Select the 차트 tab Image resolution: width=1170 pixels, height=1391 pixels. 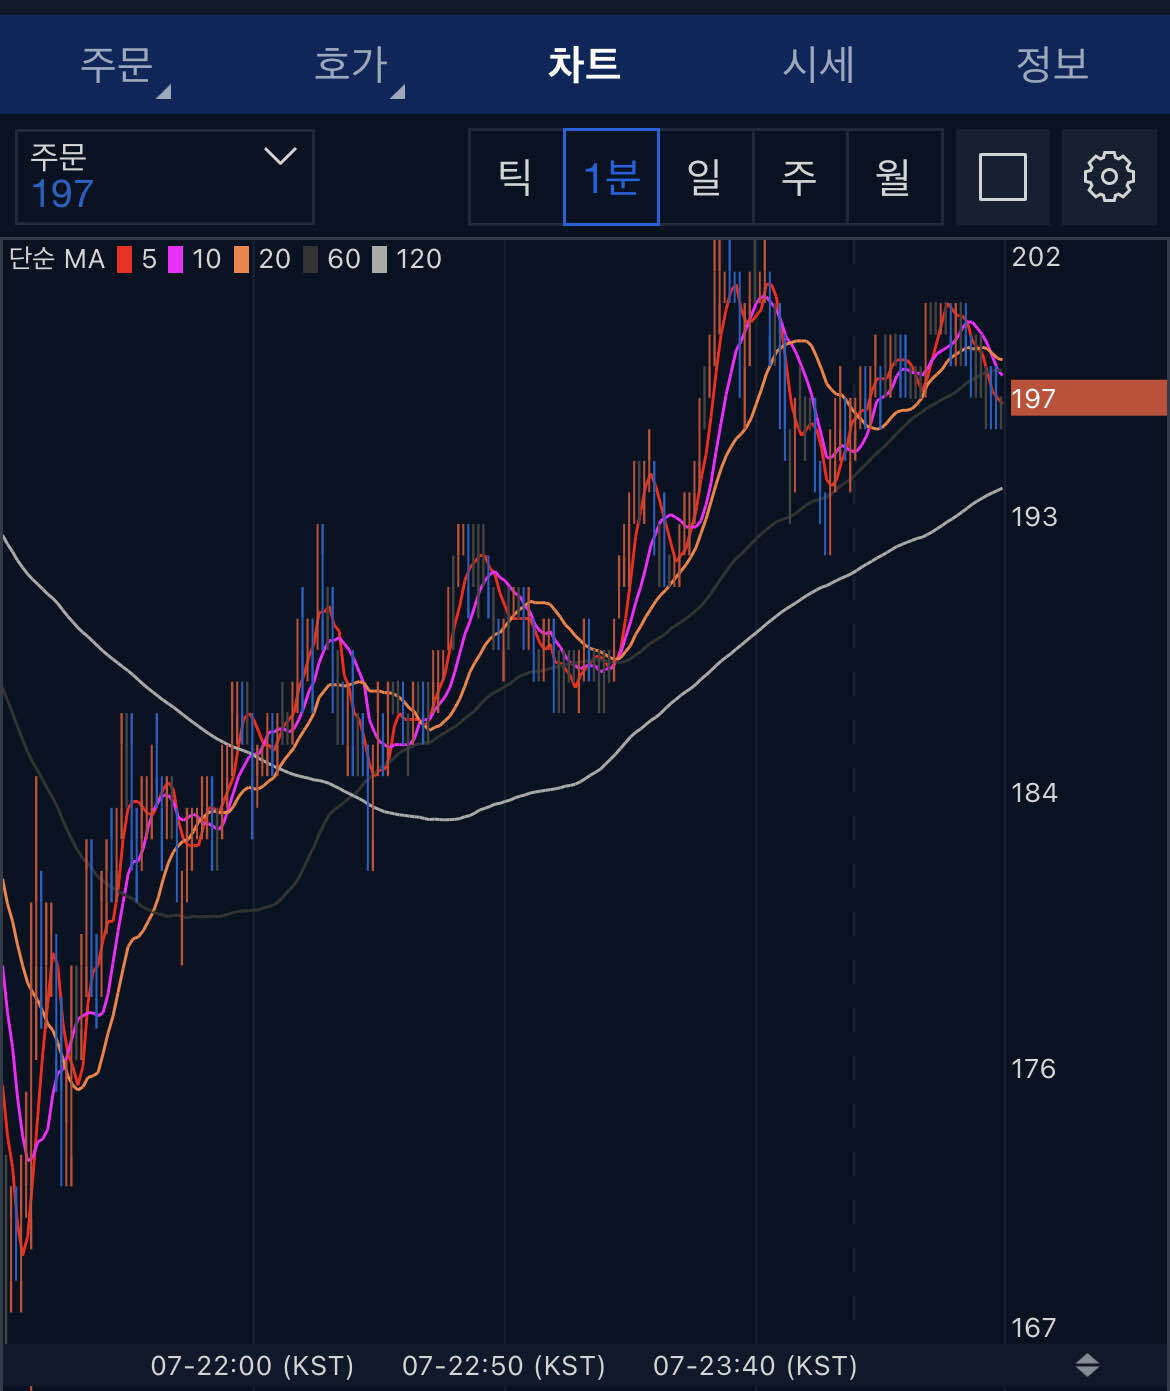[x=584, y=65]
